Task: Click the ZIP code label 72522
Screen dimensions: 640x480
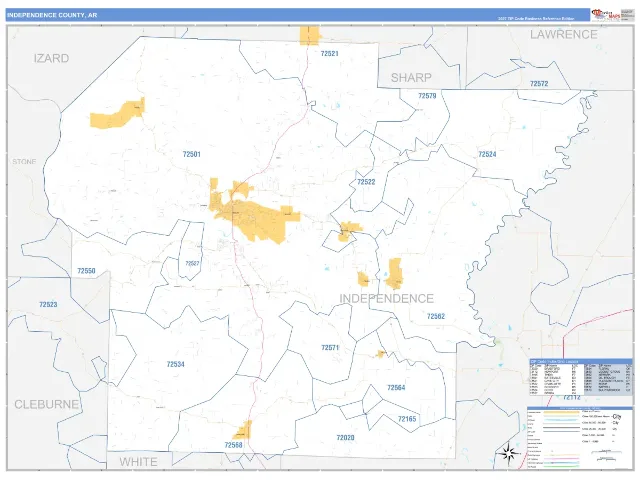Action: [366, 182]
